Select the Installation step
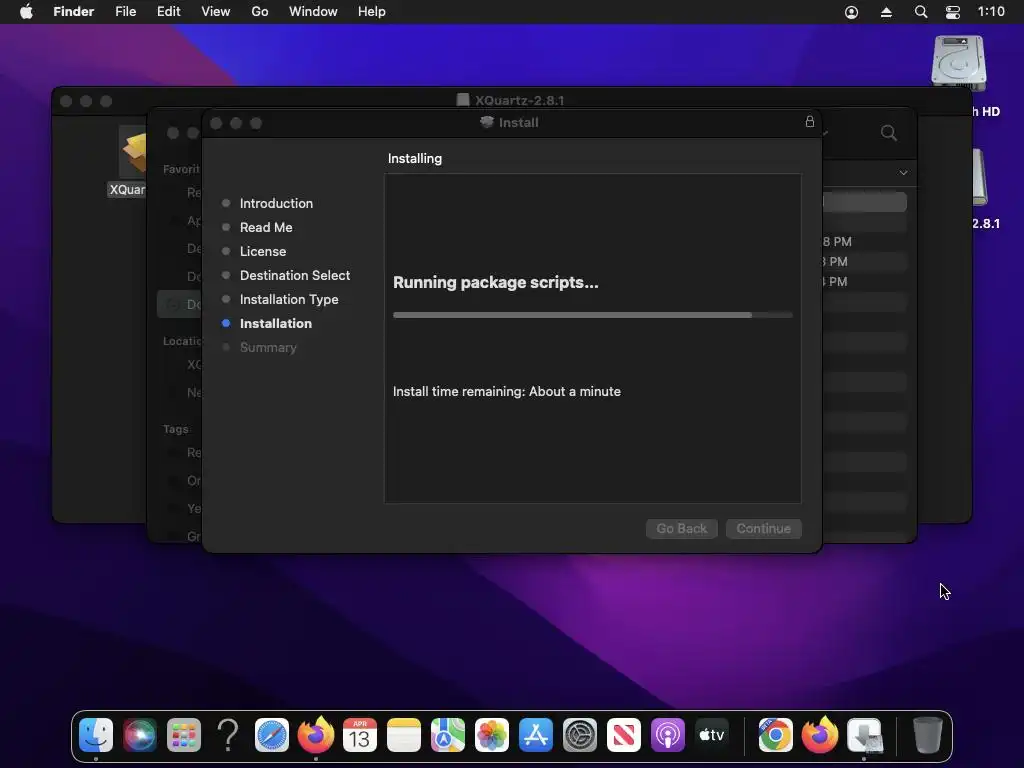Screen dimensions: 1024x768 click(276, 323)
